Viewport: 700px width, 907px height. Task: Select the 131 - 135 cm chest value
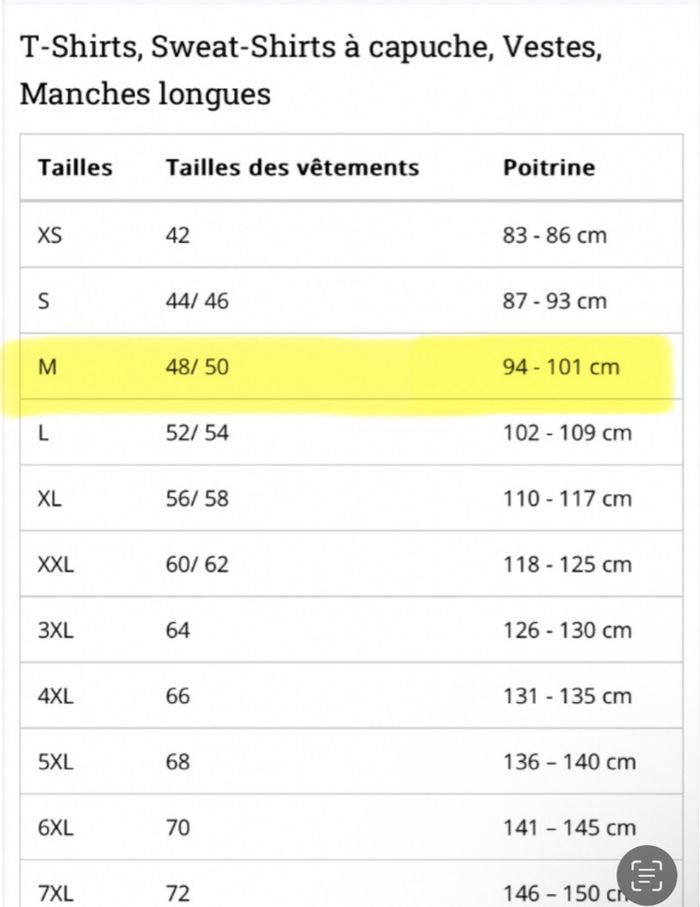(567, 696)
